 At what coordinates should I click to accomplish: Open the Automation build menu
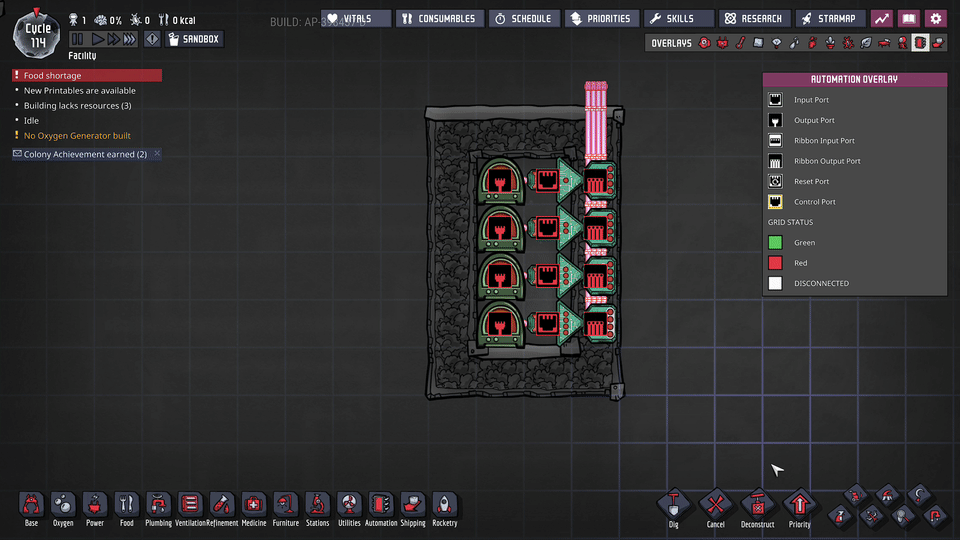381,509
